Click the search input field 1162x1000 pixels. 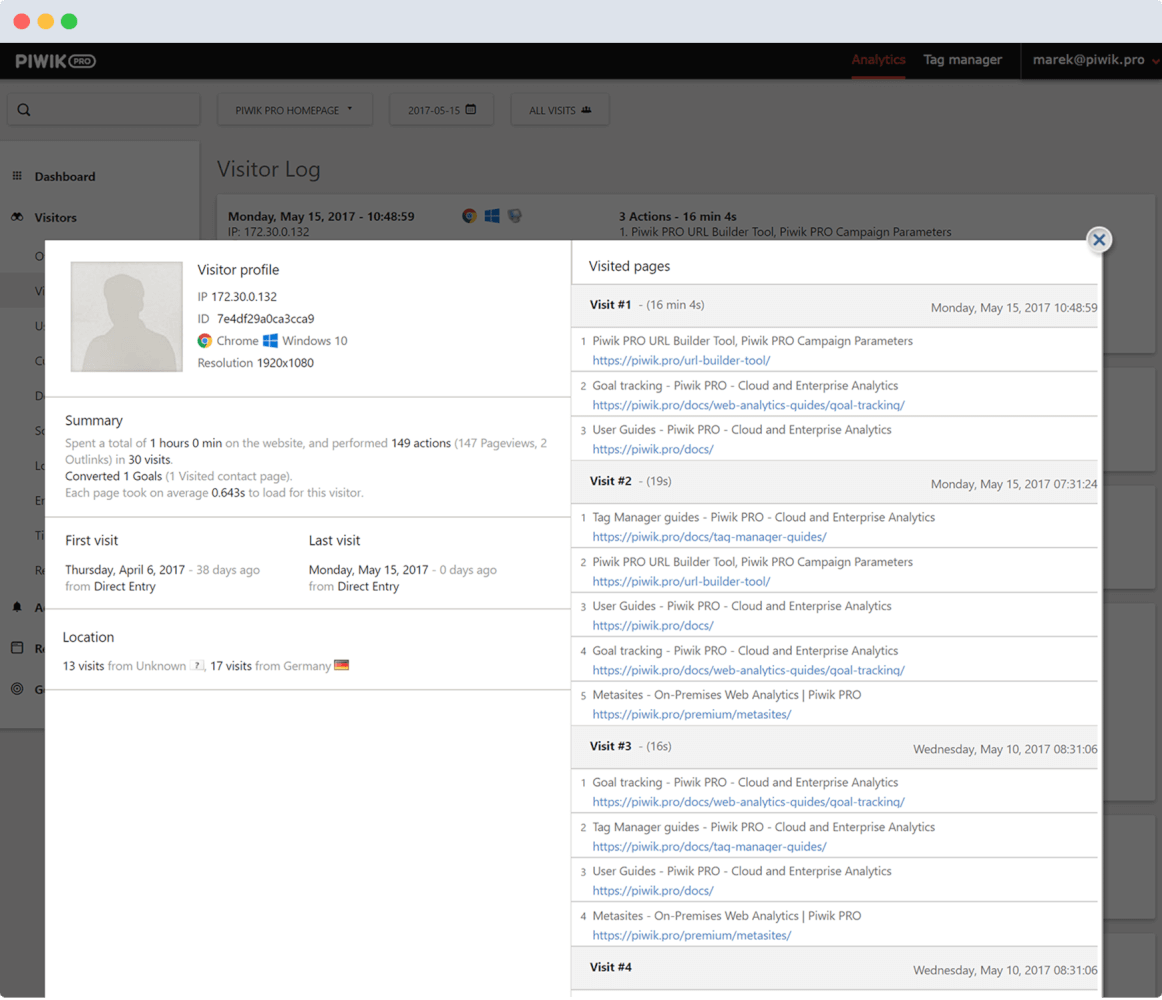103,110
